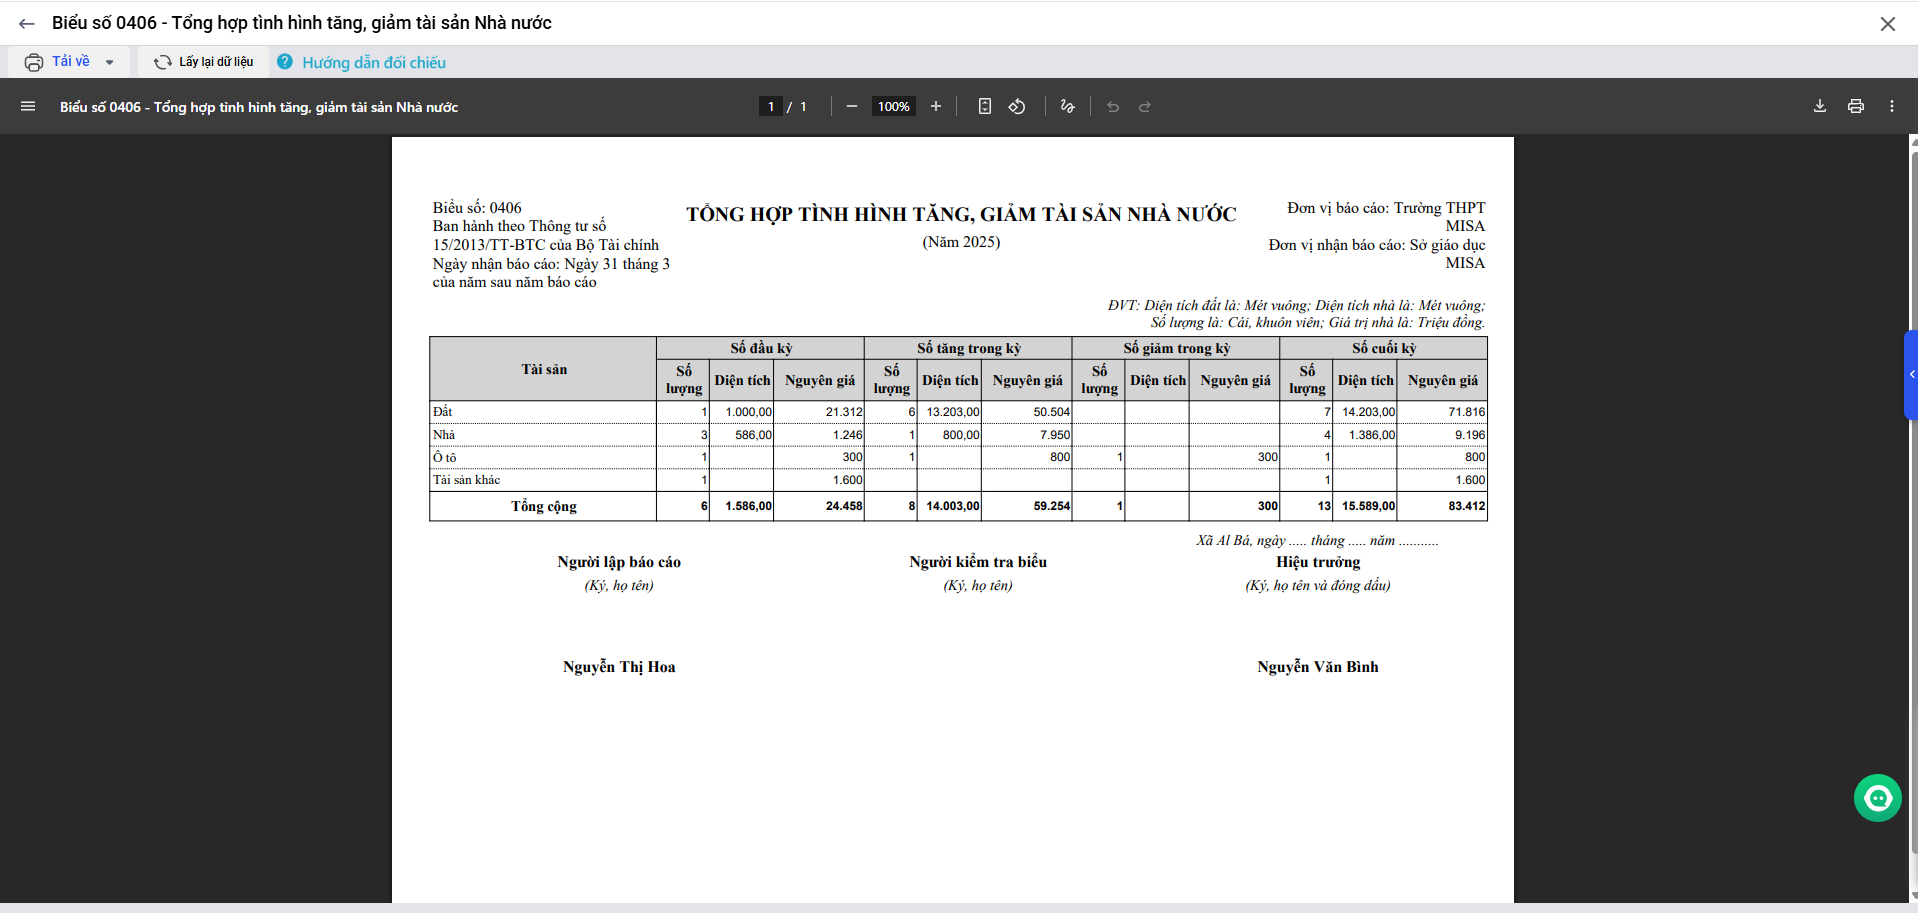This screenshot has width=1918, height=913.
Task: Select the draw annotation tool
Action: 1067,107
